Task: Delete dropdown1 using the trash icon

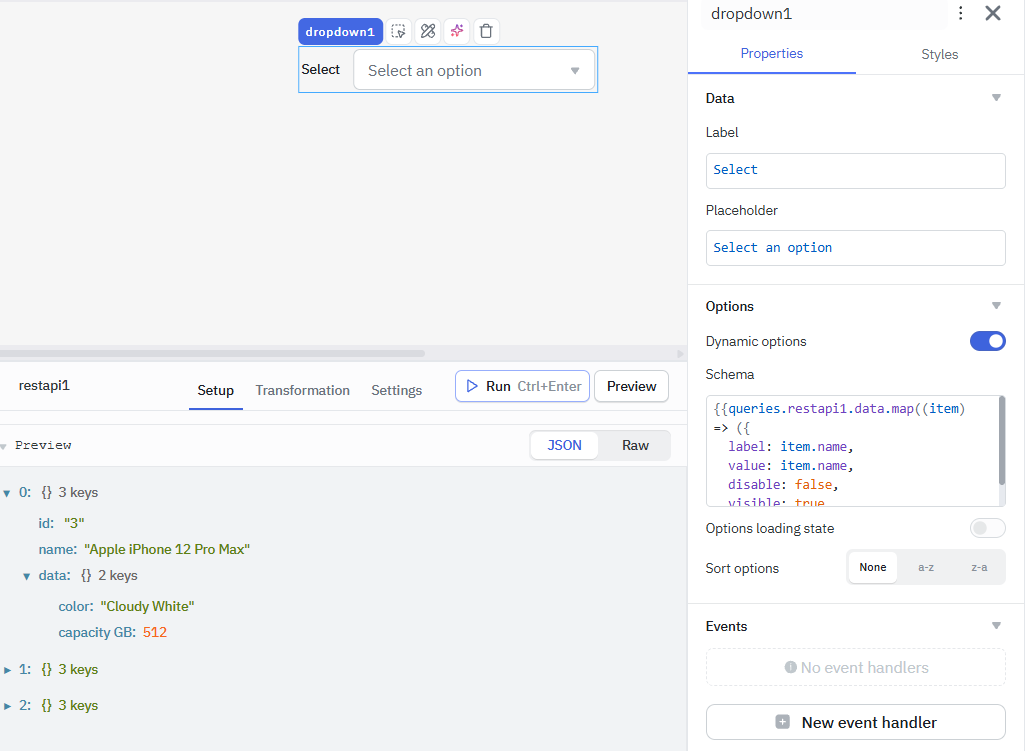Action: pos(486,31)
